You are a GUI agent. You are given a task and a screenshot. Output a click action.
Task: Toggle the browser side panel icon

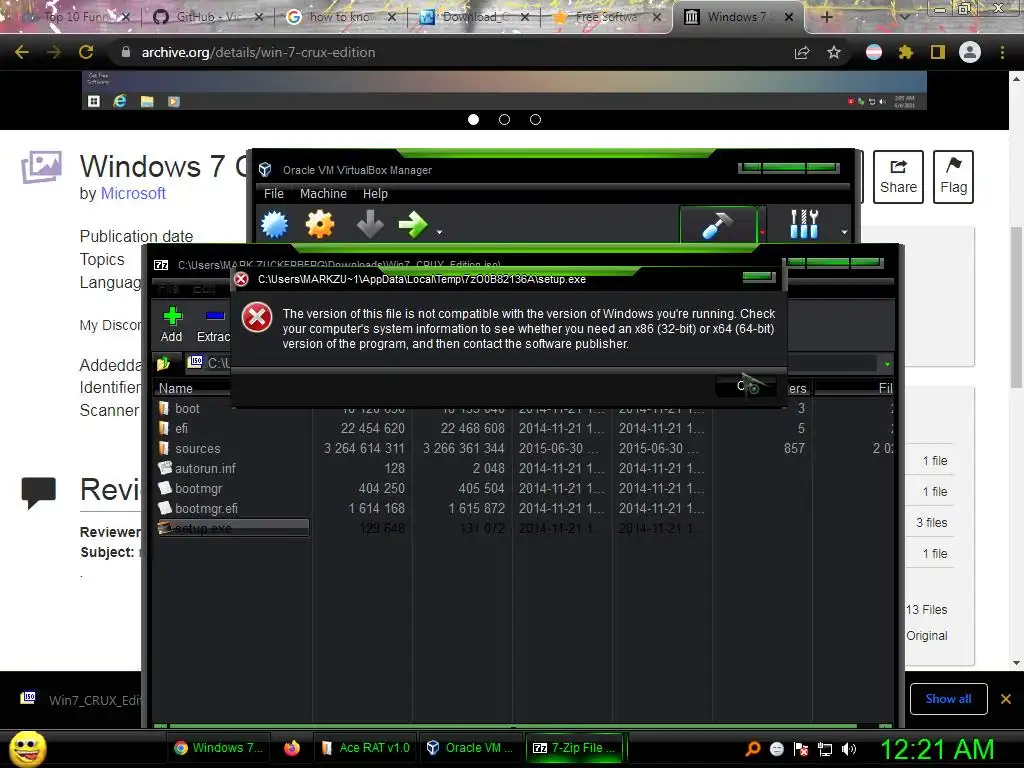pyautogui.click(x=938, y=52)
